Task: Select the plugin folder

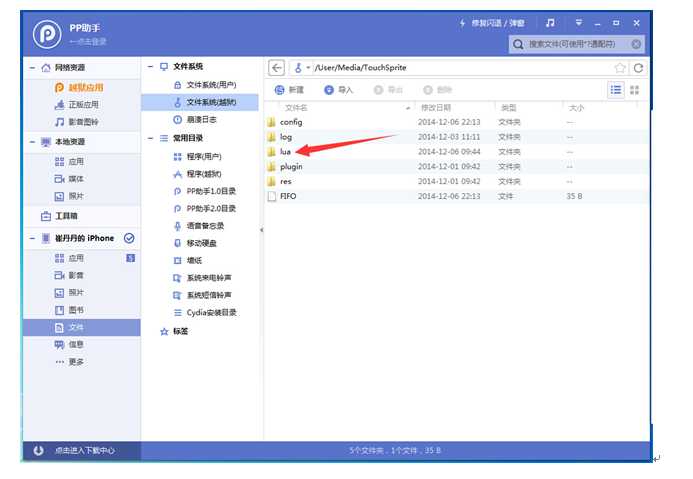Action: click(x=457, y=167)
